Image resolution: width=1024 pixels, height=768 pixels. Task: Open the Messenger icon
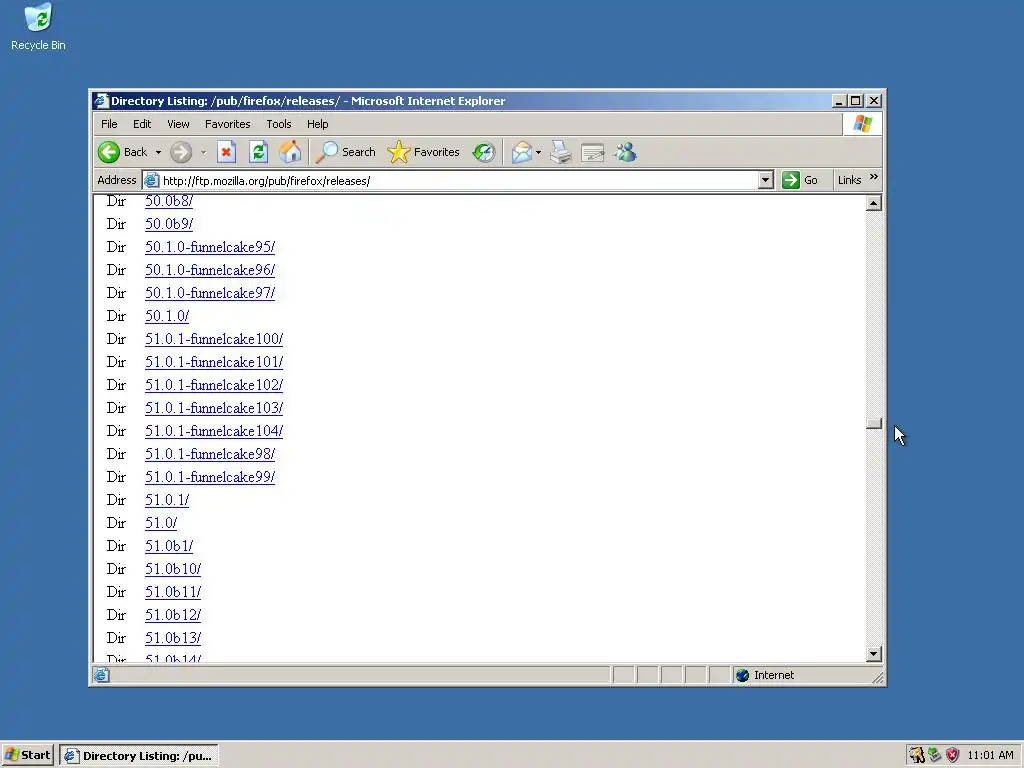(626, 152)
